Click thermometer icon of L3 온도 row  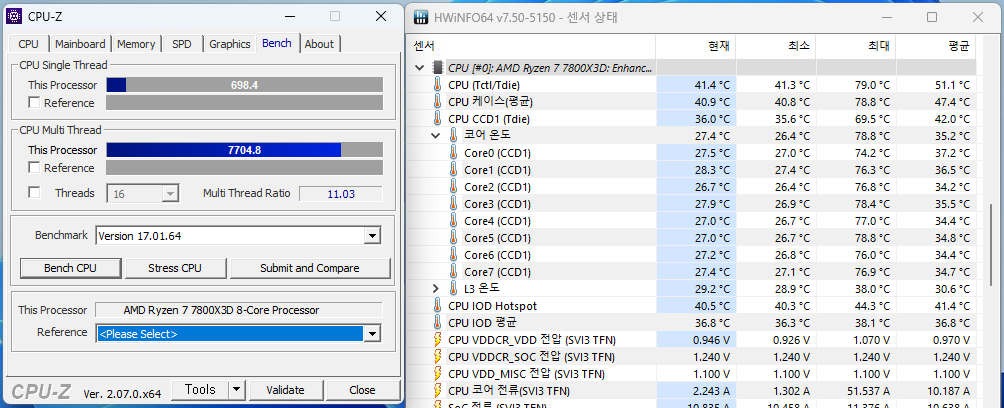click(454, 288)
